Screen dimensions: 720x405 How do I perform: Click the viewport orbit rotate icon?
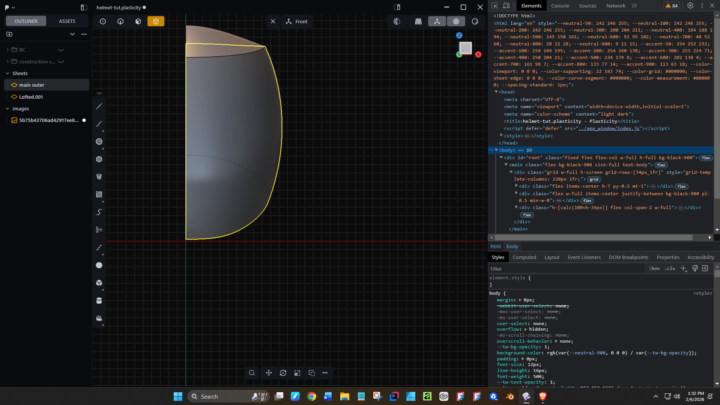pos(283,373)
